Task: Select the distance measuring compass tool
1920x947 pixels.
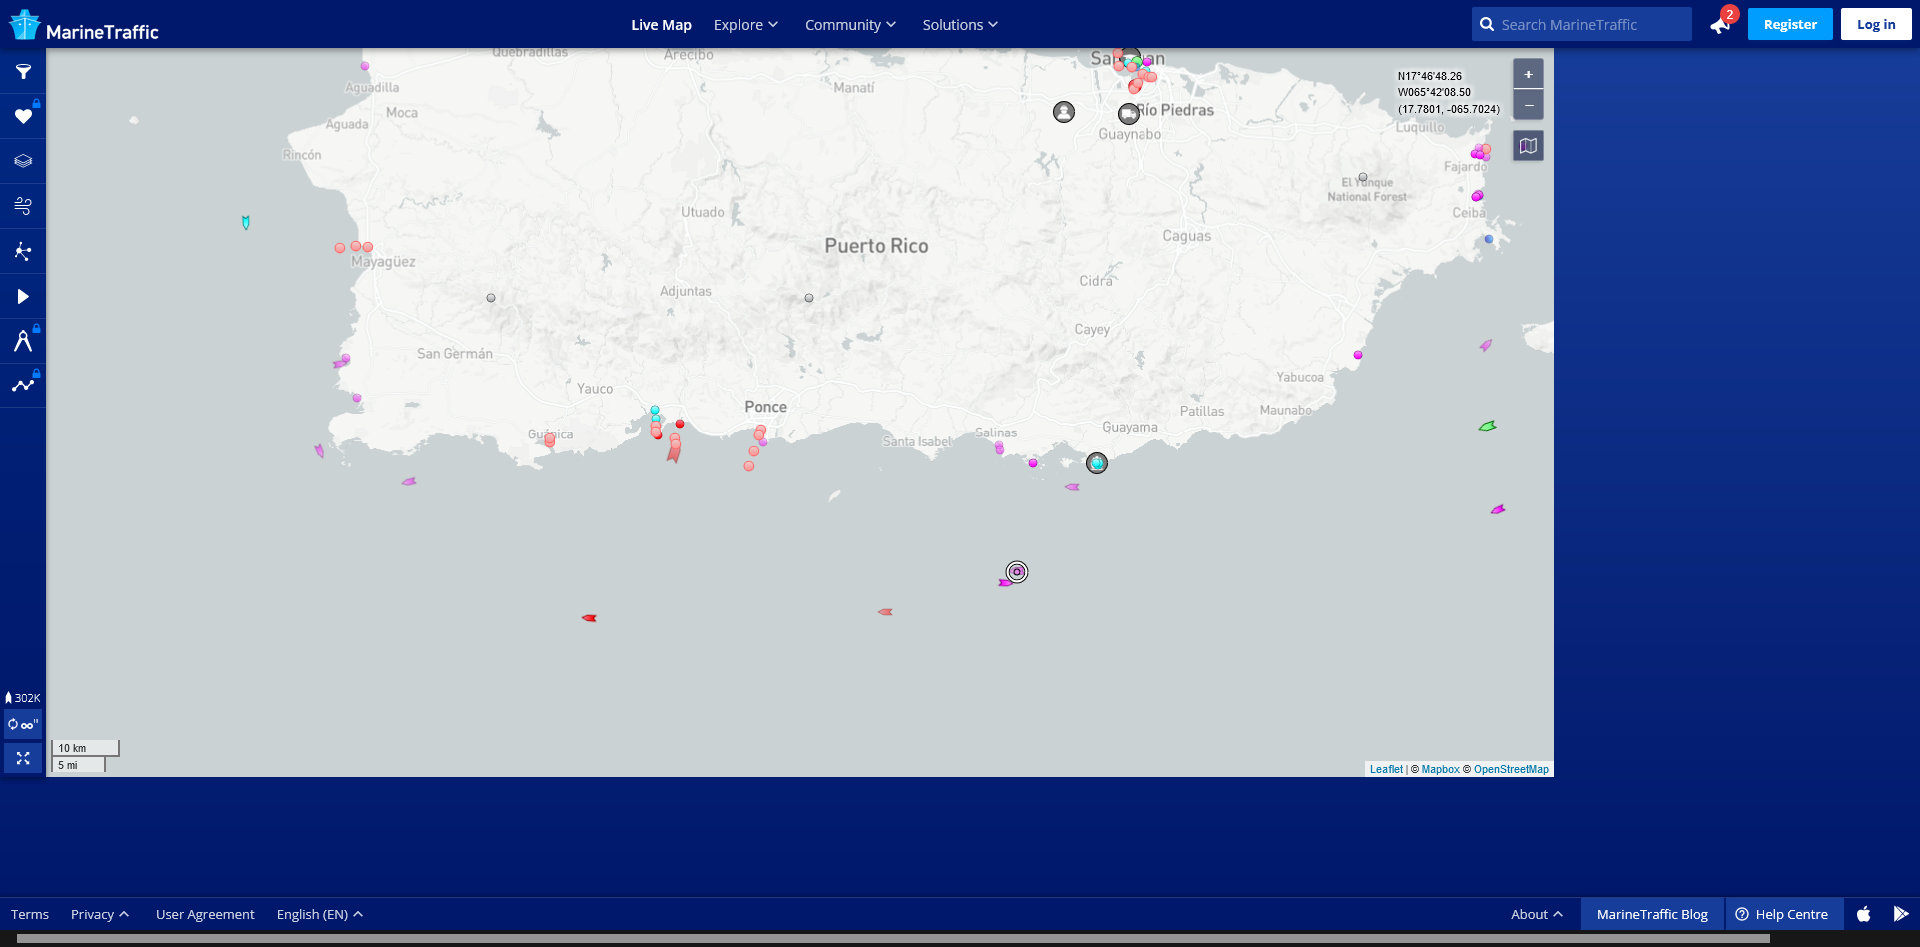Action: click(x=23, y=342)
